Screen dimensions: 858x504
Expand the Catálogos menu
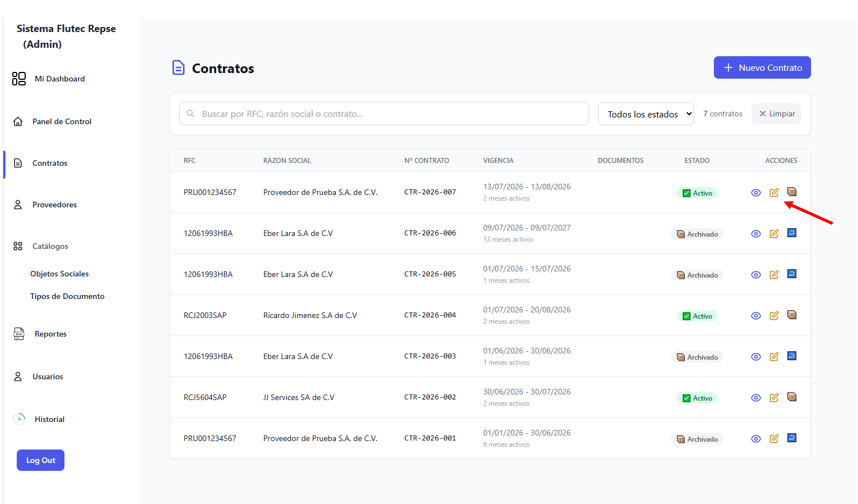pos(41,246)
